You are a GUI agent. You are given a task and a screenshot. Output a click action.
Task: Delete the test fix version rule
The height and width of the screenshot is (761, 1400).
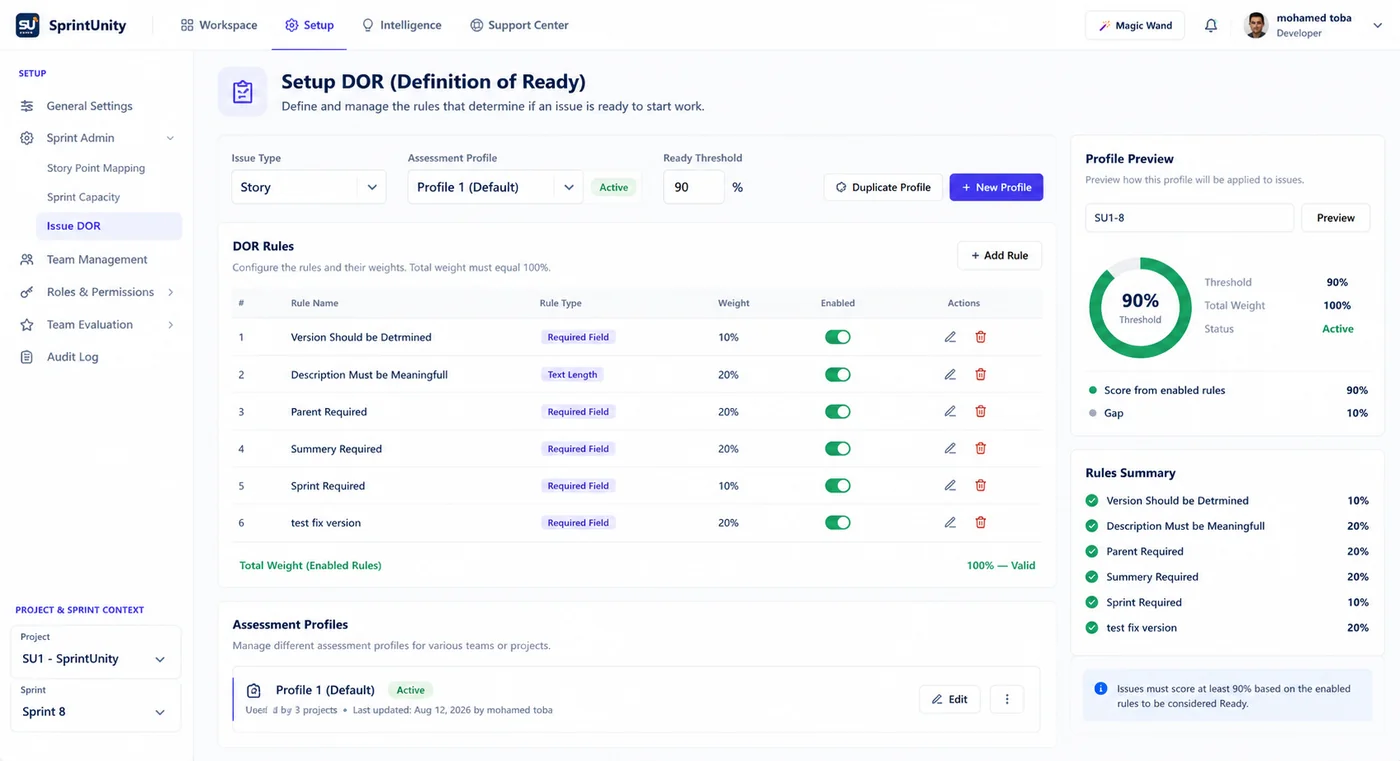(980, 522)
